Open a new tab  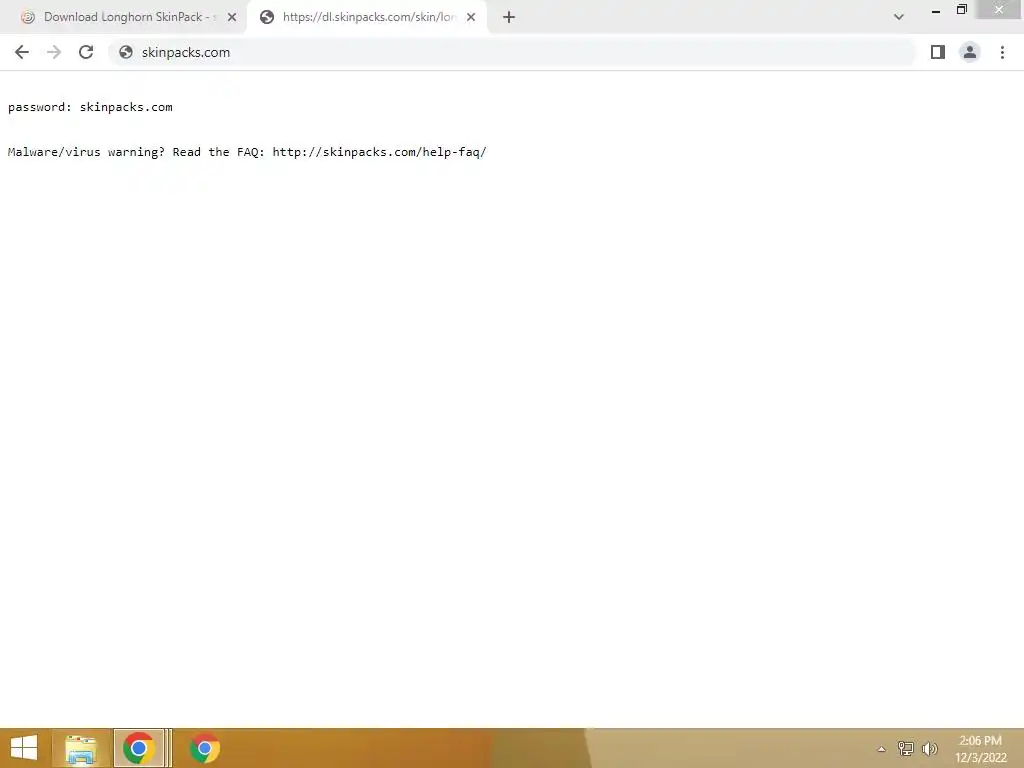[509, 17]
